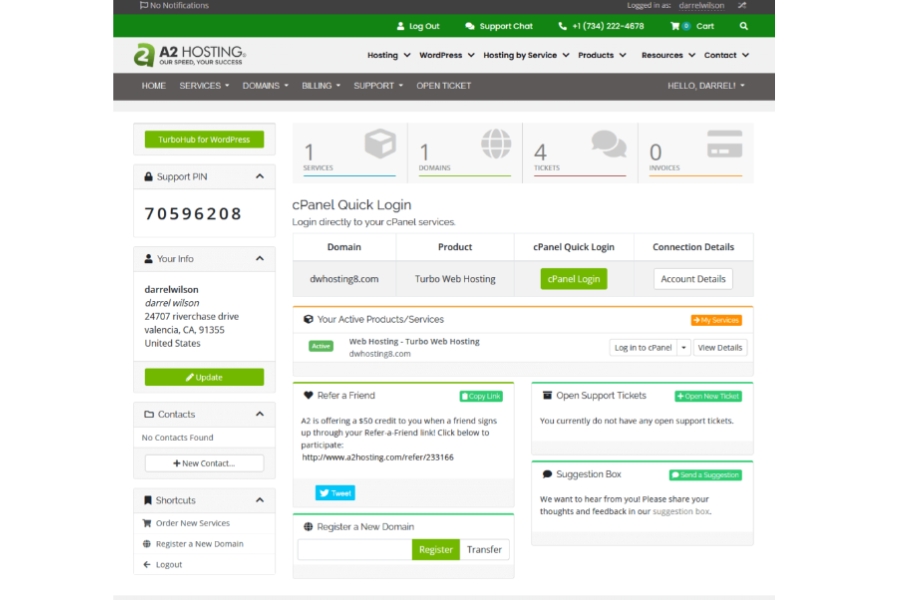This screenshot has height=600, width=900.
Task: Click the phone icon beside support number
Action: coord(562,26)
